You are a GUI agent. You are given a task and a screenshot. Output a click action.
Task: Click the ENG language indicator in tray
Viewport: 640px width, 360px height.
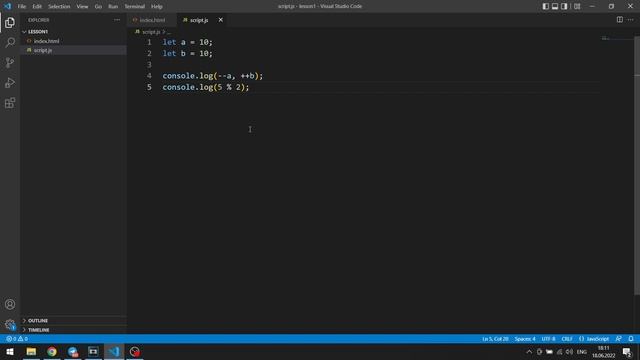[x=582, y=352]
